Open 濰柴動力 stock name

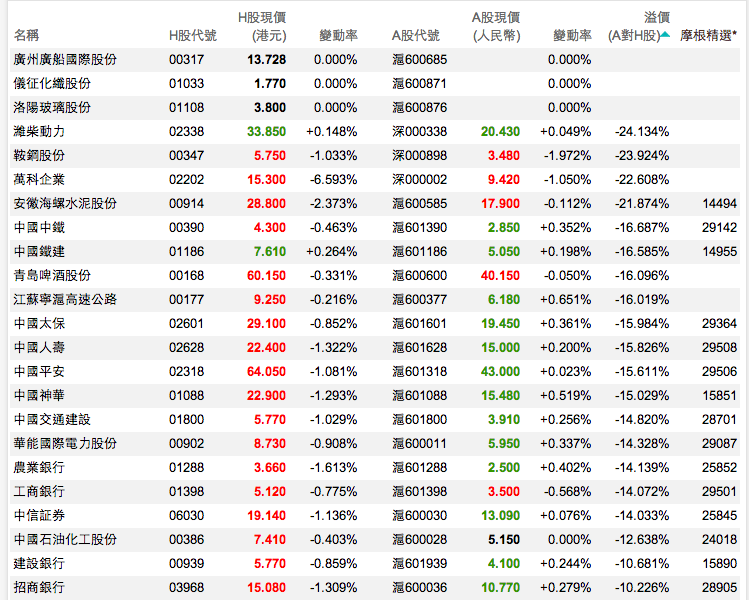click(39, 131)
